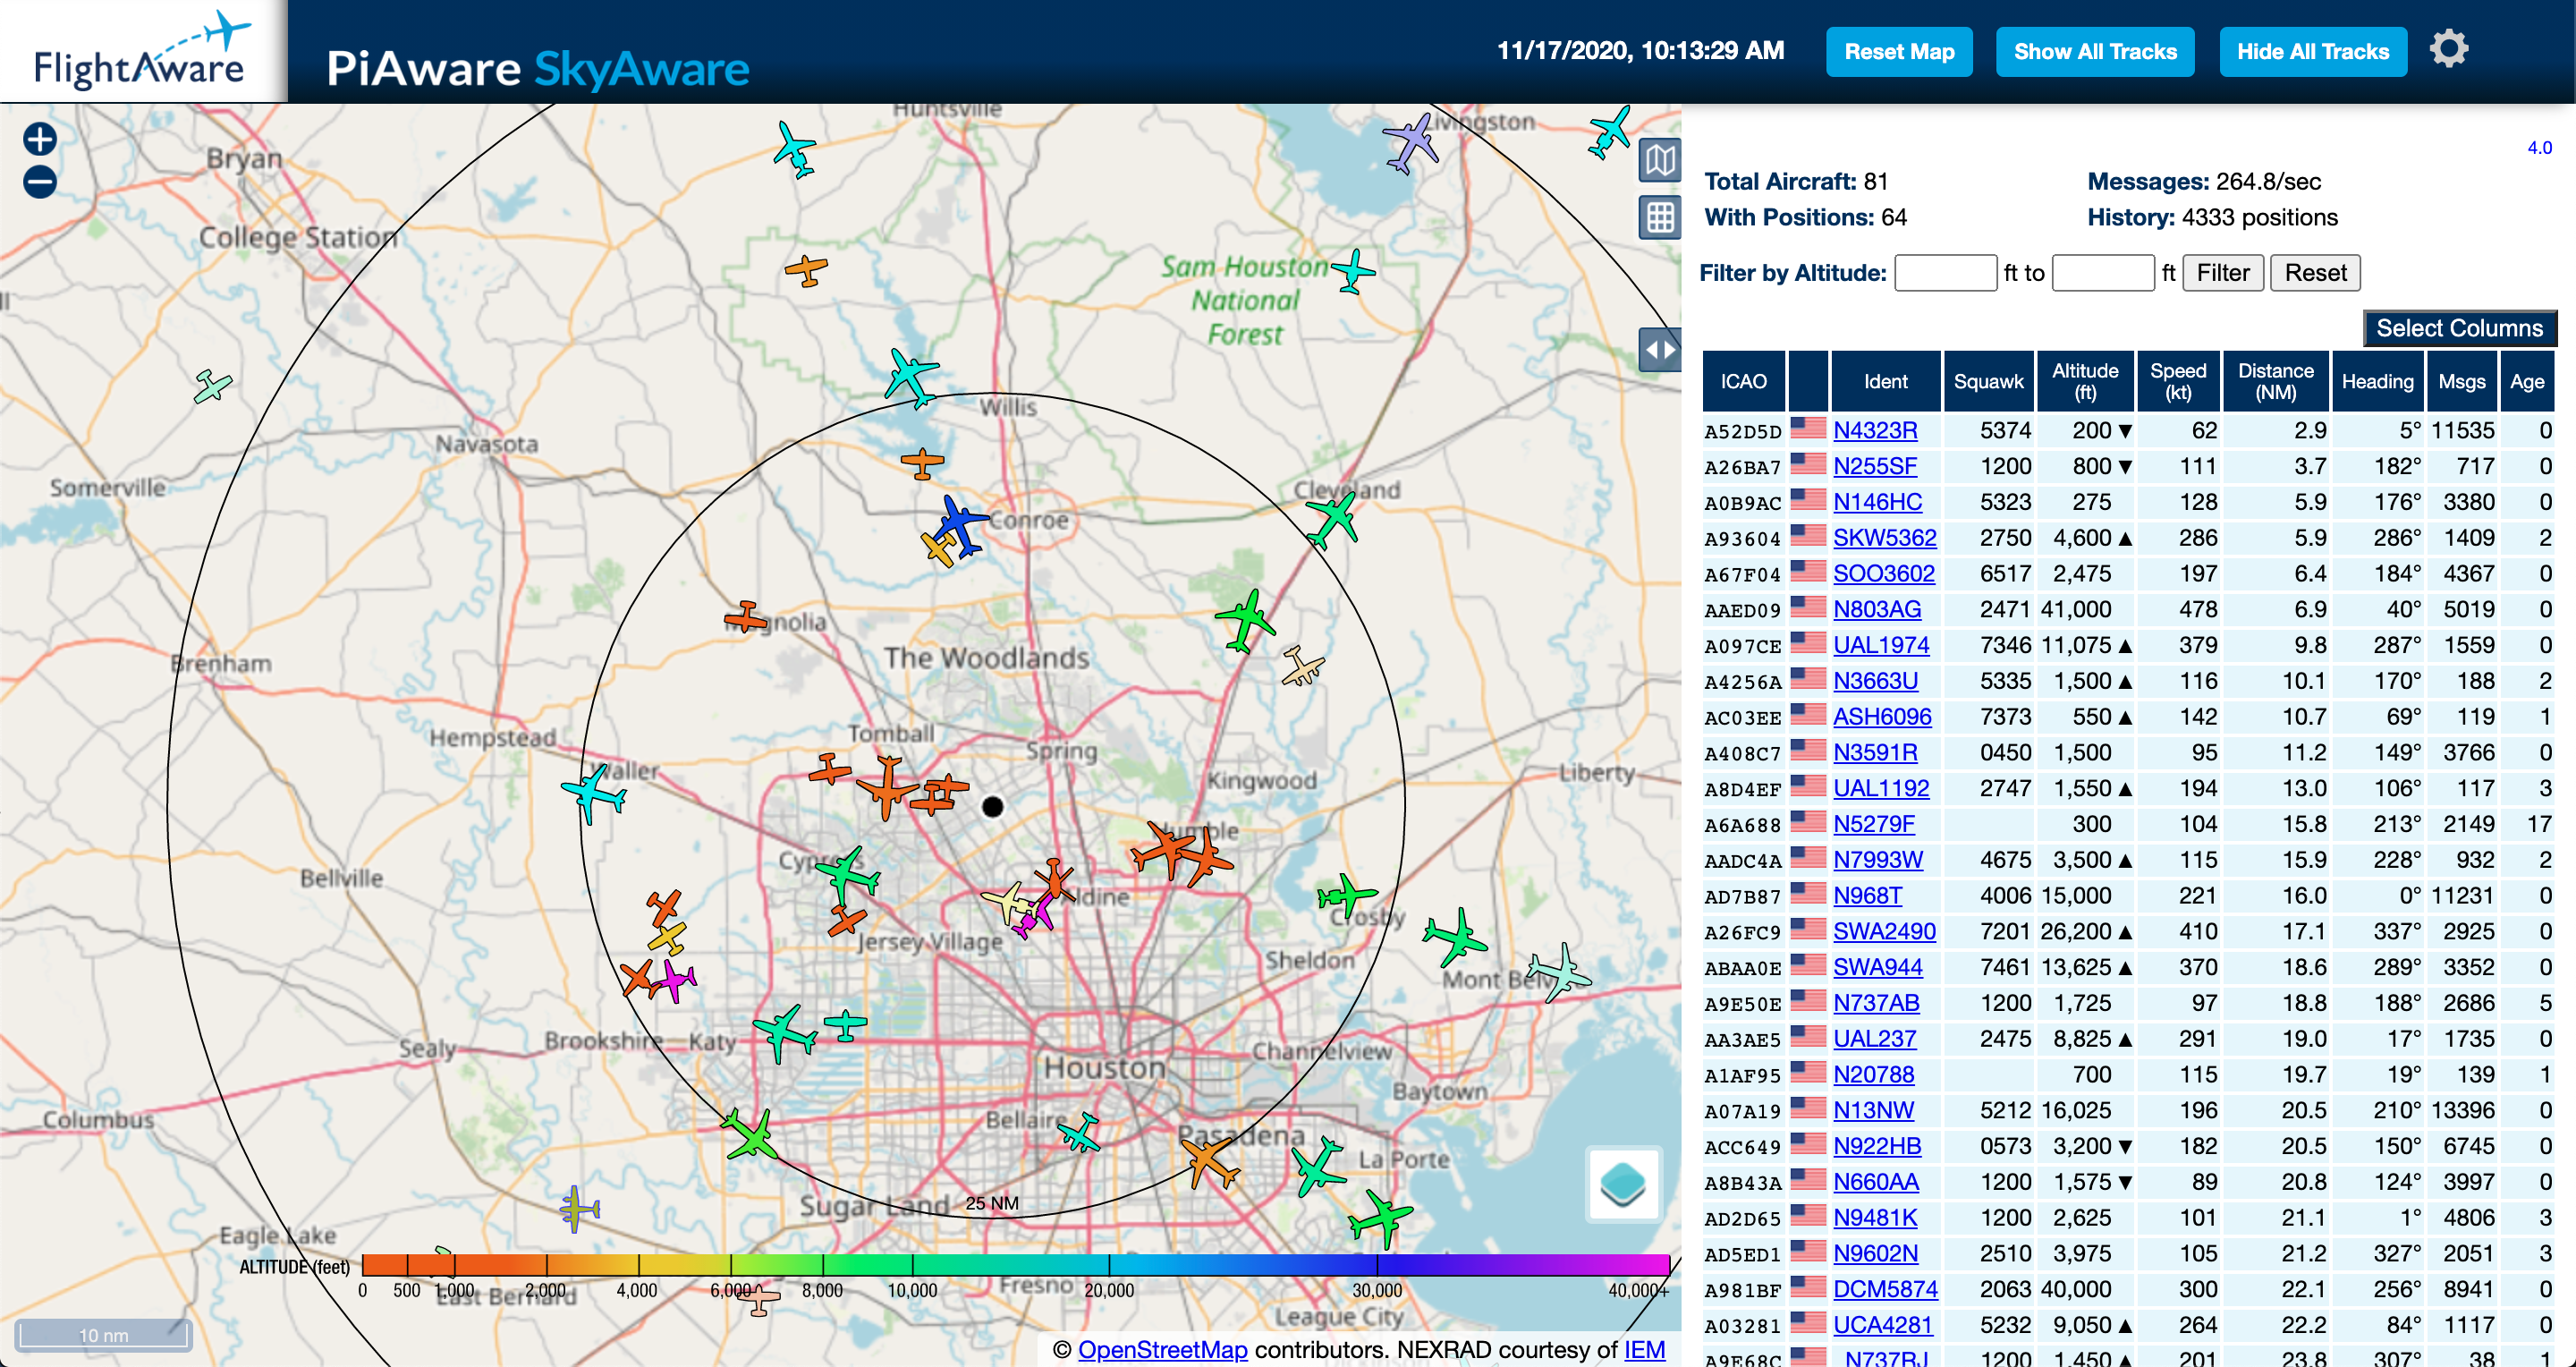This screenshot has width=2576, height=1367.
Task: Click Hide All Tracks button
Action: pyautogui.click(x=2312, y=52)
